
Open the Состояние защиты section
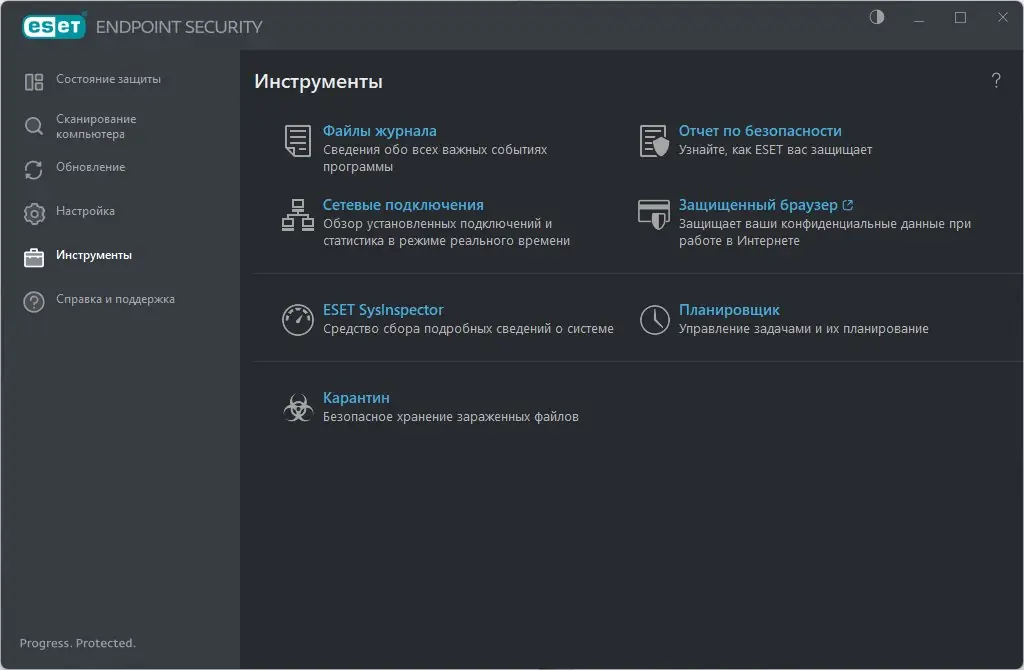(108, 80)
